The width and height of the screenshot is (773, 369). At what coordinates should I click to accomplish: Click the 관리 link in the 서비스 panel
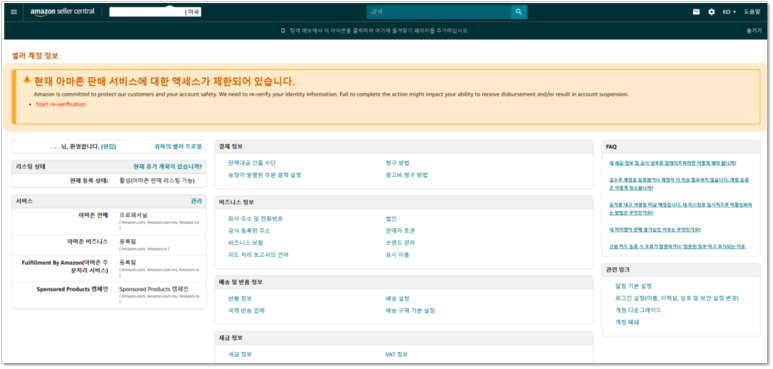pos(196,201)
